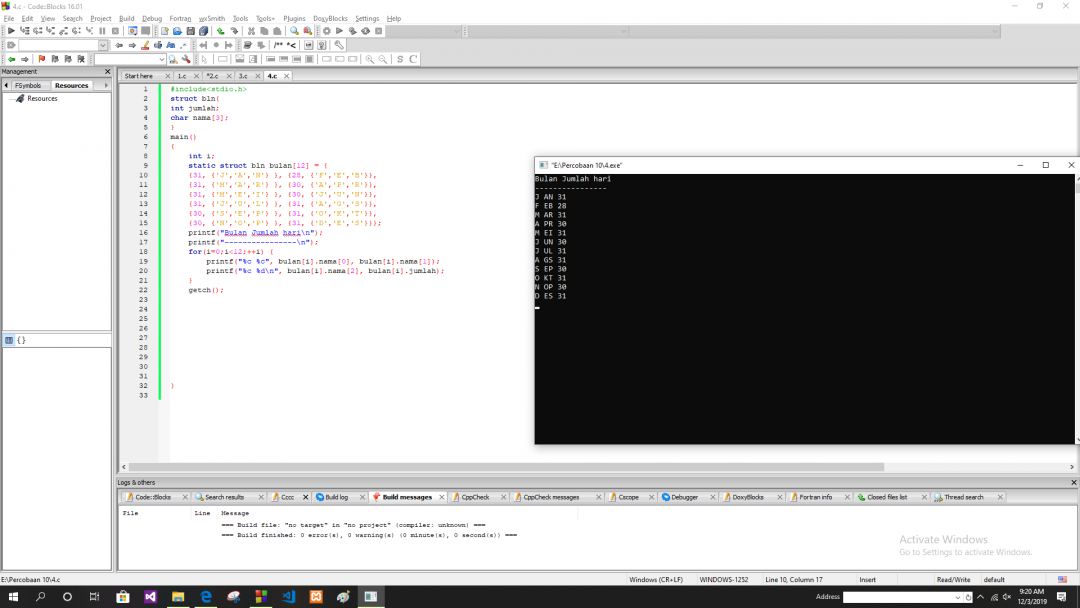1080x608 pixels.
Task: Click the Run play icon in compiler toolbar
Action: click(x=340, y=31)
